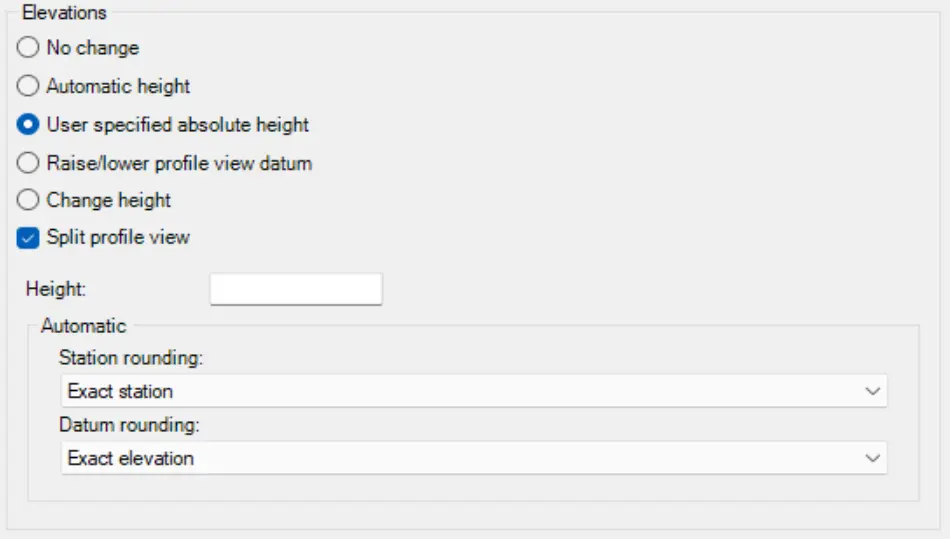Open the Station rounding dropdown

click(x=473, y=391)
